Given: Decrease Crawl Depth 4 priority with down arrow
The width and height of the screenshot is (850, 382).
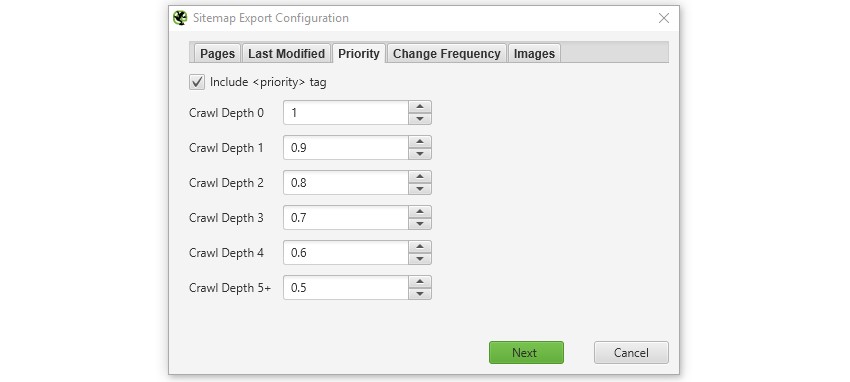Looking at the screenshot, I should coord(420,258).
